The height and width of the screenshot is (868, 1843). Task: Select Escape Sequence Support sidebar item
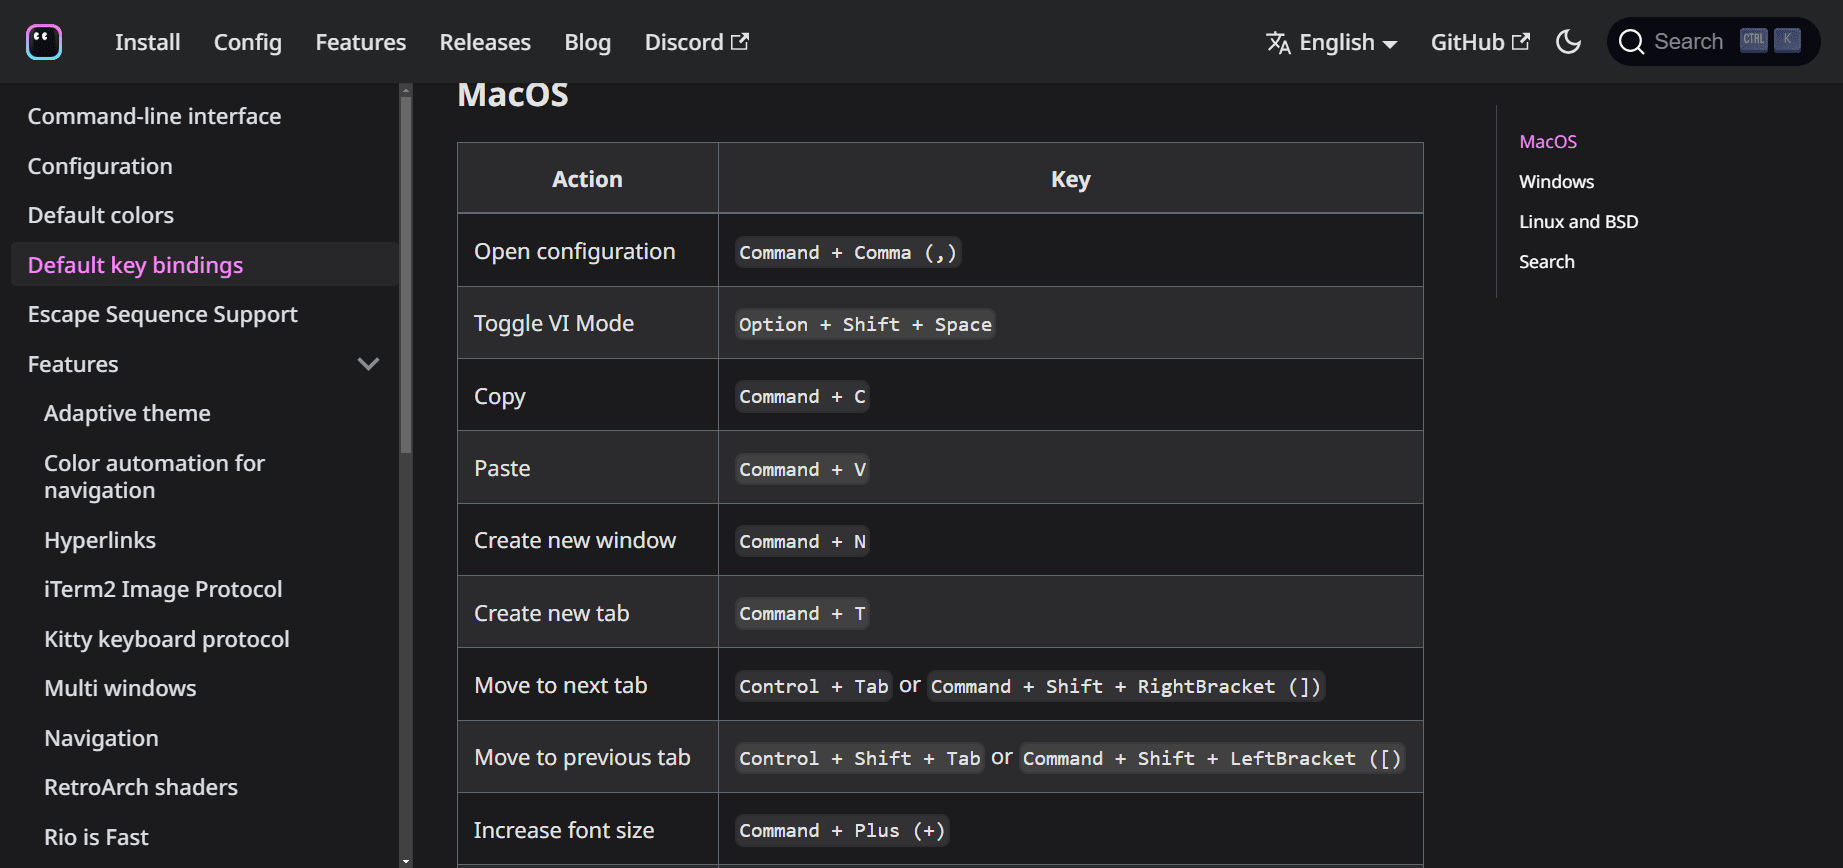[163, 315]
